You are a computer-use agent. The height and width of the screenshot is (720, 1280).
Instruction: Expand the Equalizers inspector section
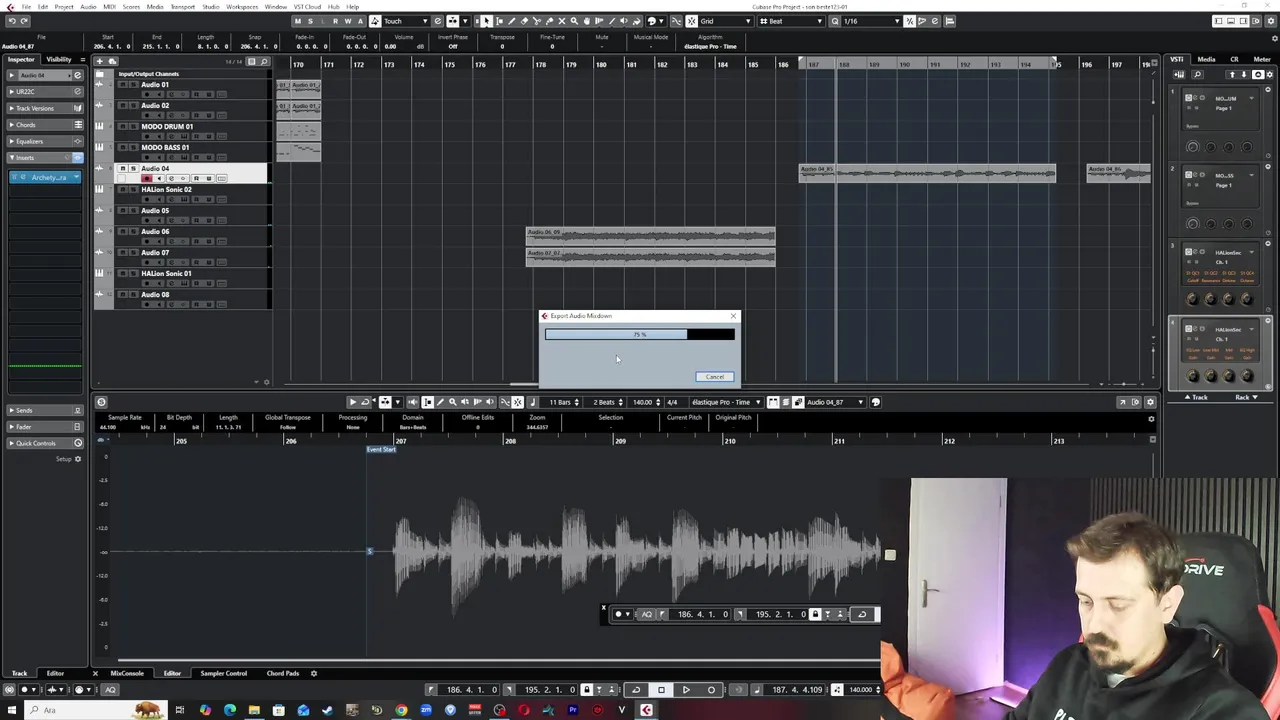pos(45,141)
